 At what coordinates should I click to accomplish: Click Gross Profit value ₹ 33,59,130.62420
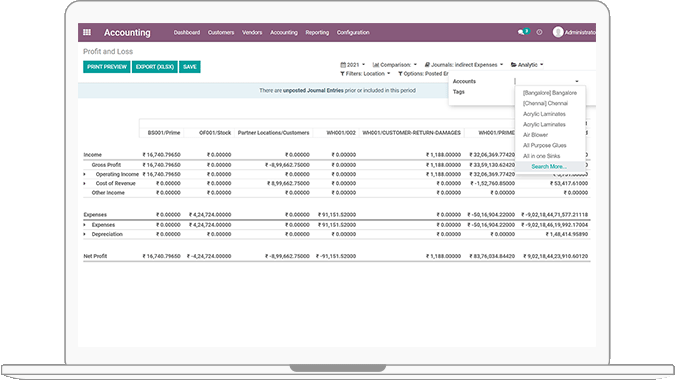(x=492, y=165)
